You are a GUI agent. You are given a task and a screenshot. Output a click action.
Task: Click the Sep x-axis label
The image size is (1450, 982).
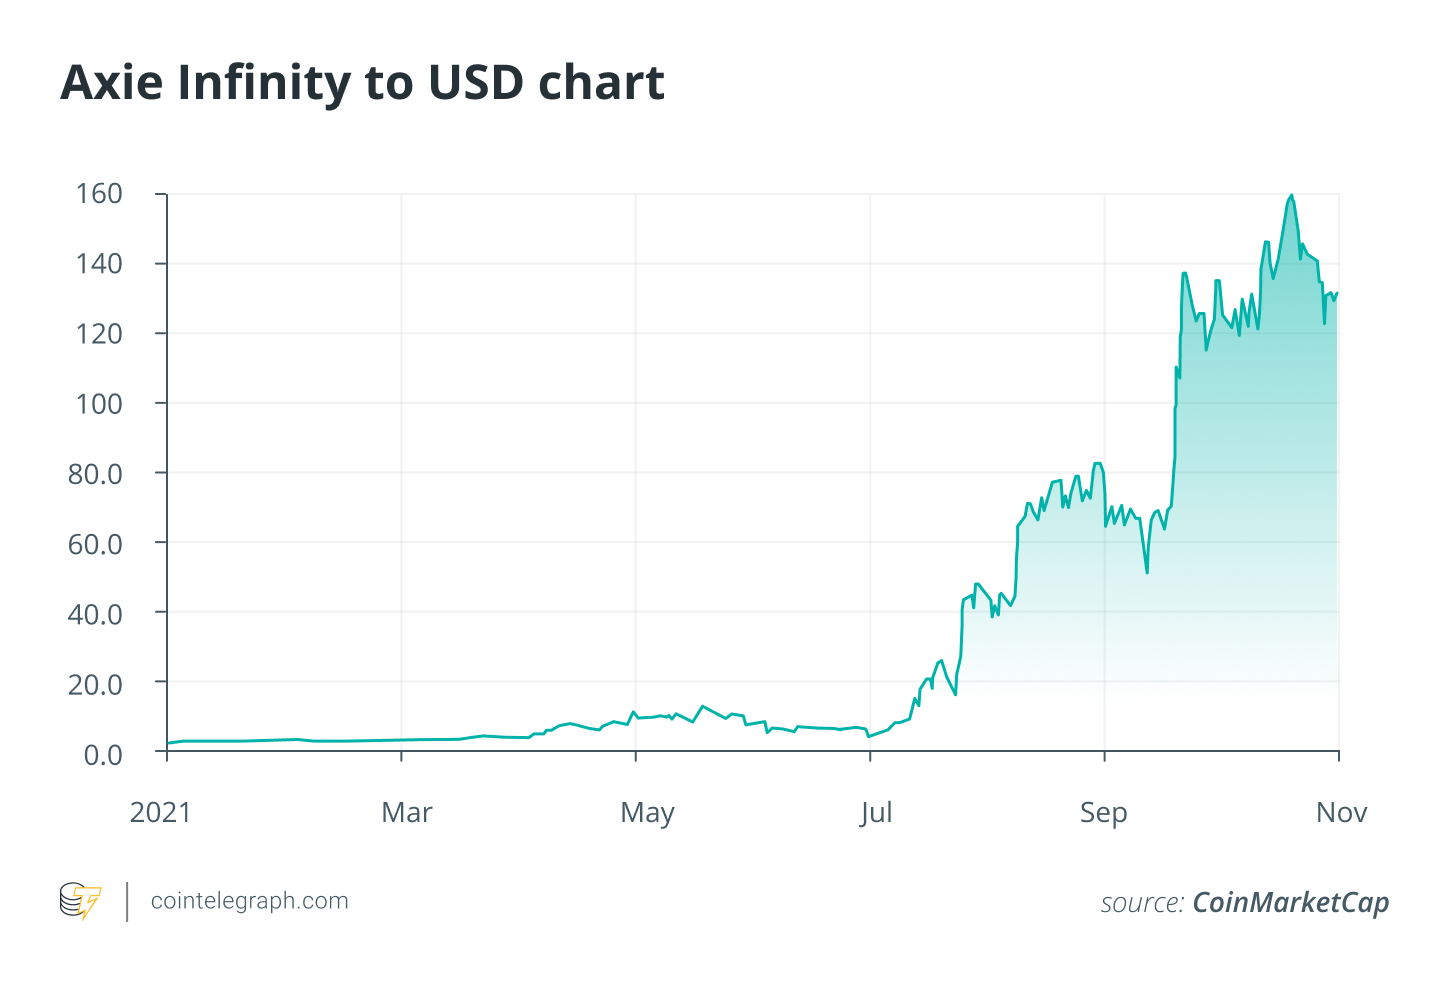pyautogui.click(x=1103, y=812)
